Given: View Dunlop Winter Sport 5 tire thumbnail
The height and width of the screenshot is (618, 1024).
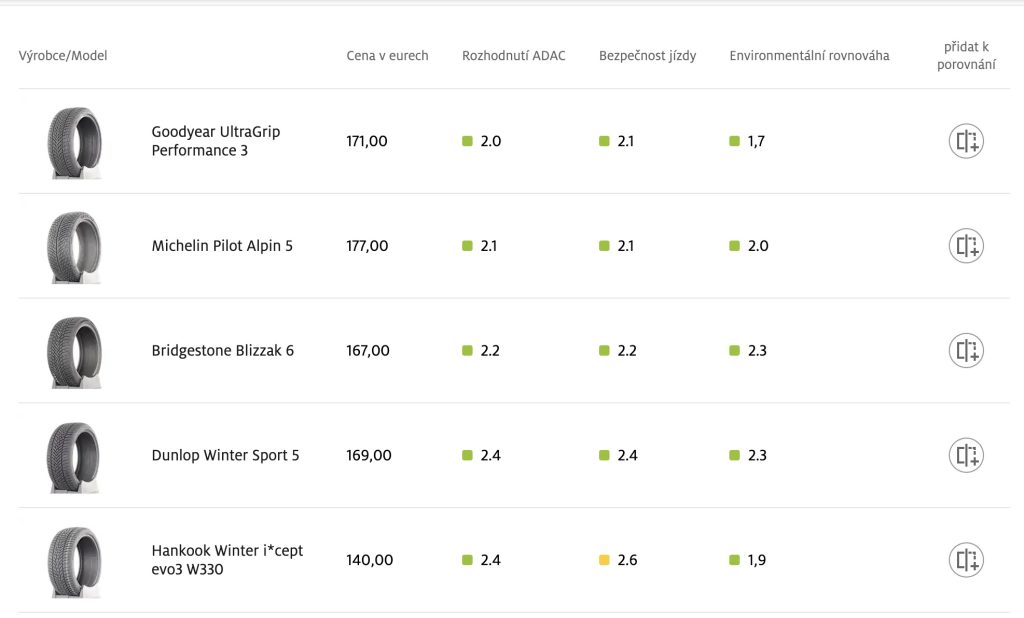Looking at the screenshot, I should tap(74, 456).
